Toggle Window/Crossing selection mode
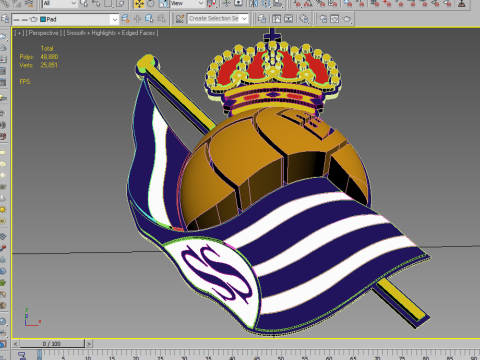Screen dimensions: 480x360 click(120, 4)
